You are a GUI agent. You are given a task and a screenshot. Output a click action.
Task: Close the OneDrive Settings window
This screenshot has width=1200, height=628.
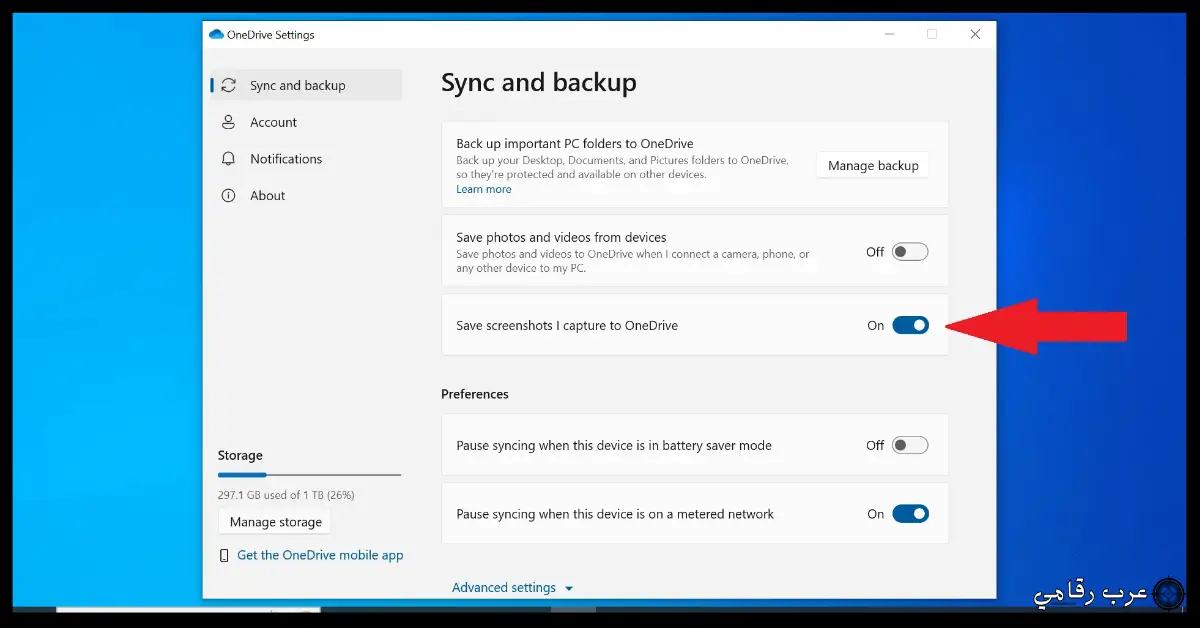[x=975, y=34]
